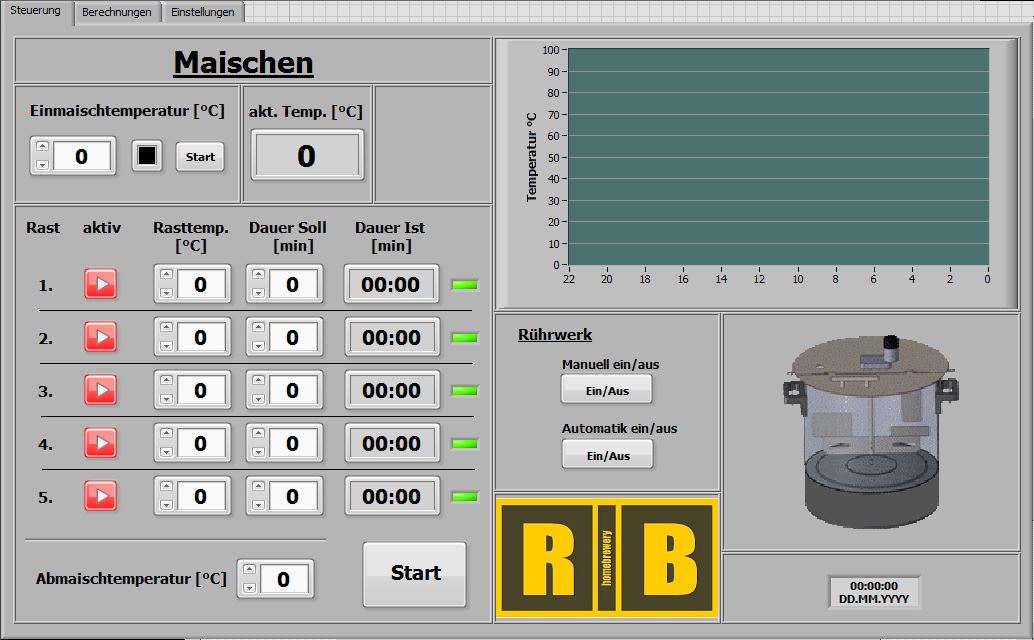Click the Dauer Soll field for Rast 2
Image resolution: width=1034 pixels, height=640 pixels.
pos(292,337)
